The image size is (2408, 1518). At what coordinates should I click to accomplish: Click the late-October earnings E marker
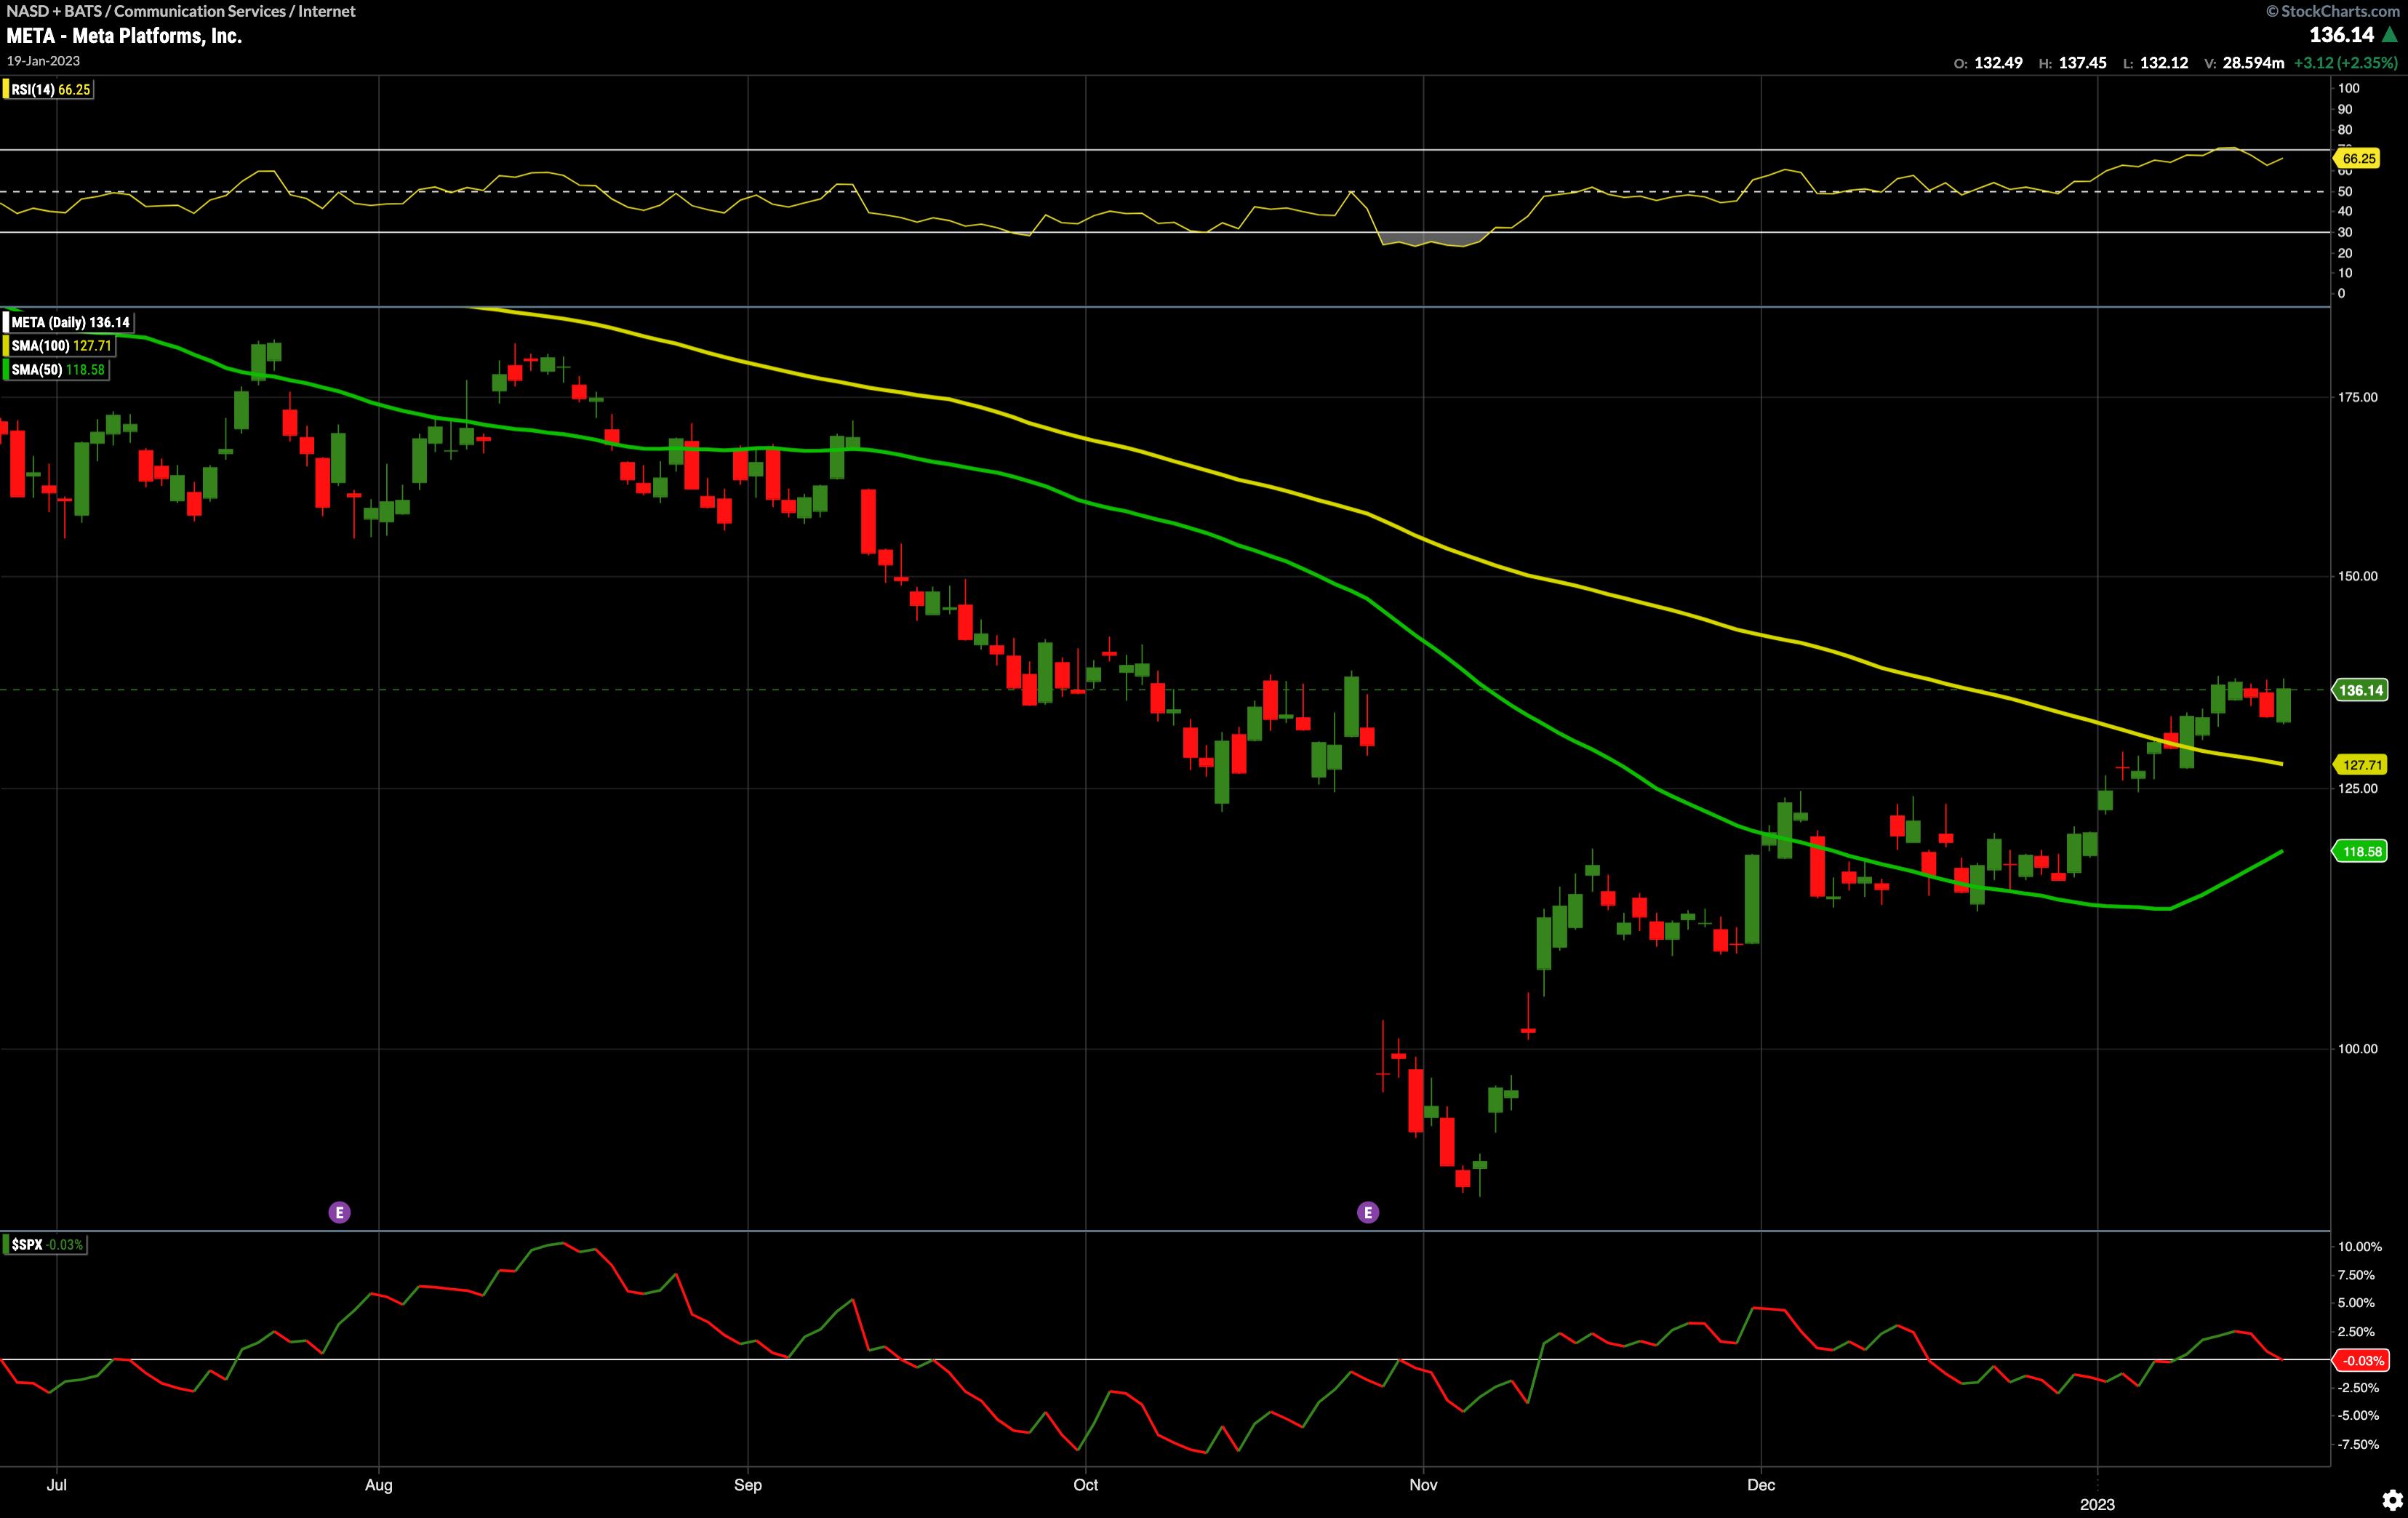click(x=1367, y=1212)
